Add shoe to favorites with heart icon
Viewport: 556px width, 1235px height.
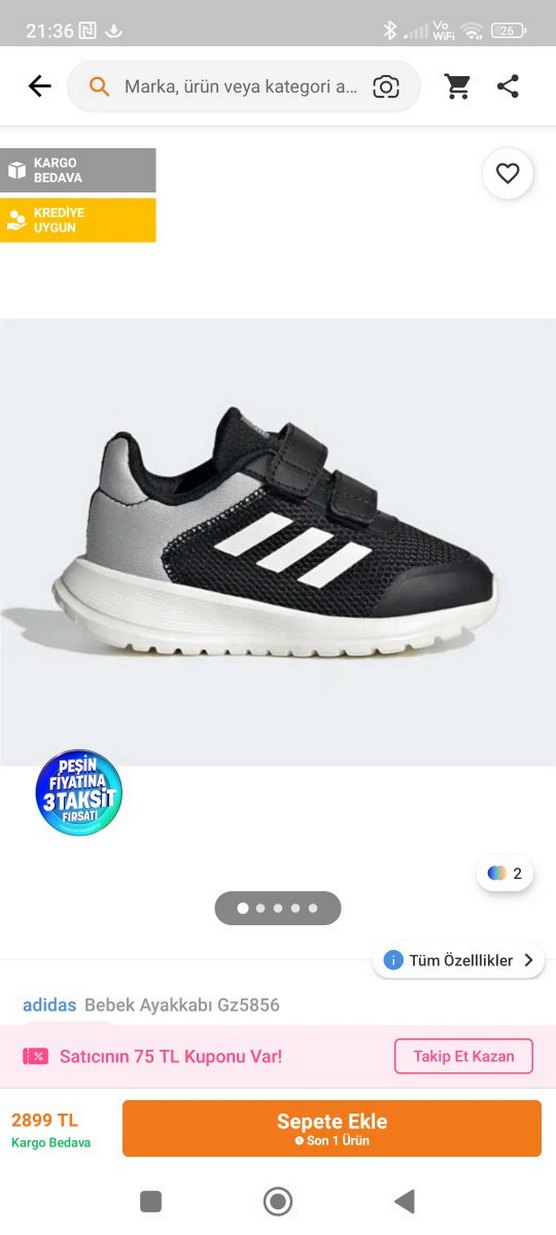(508, 174)
